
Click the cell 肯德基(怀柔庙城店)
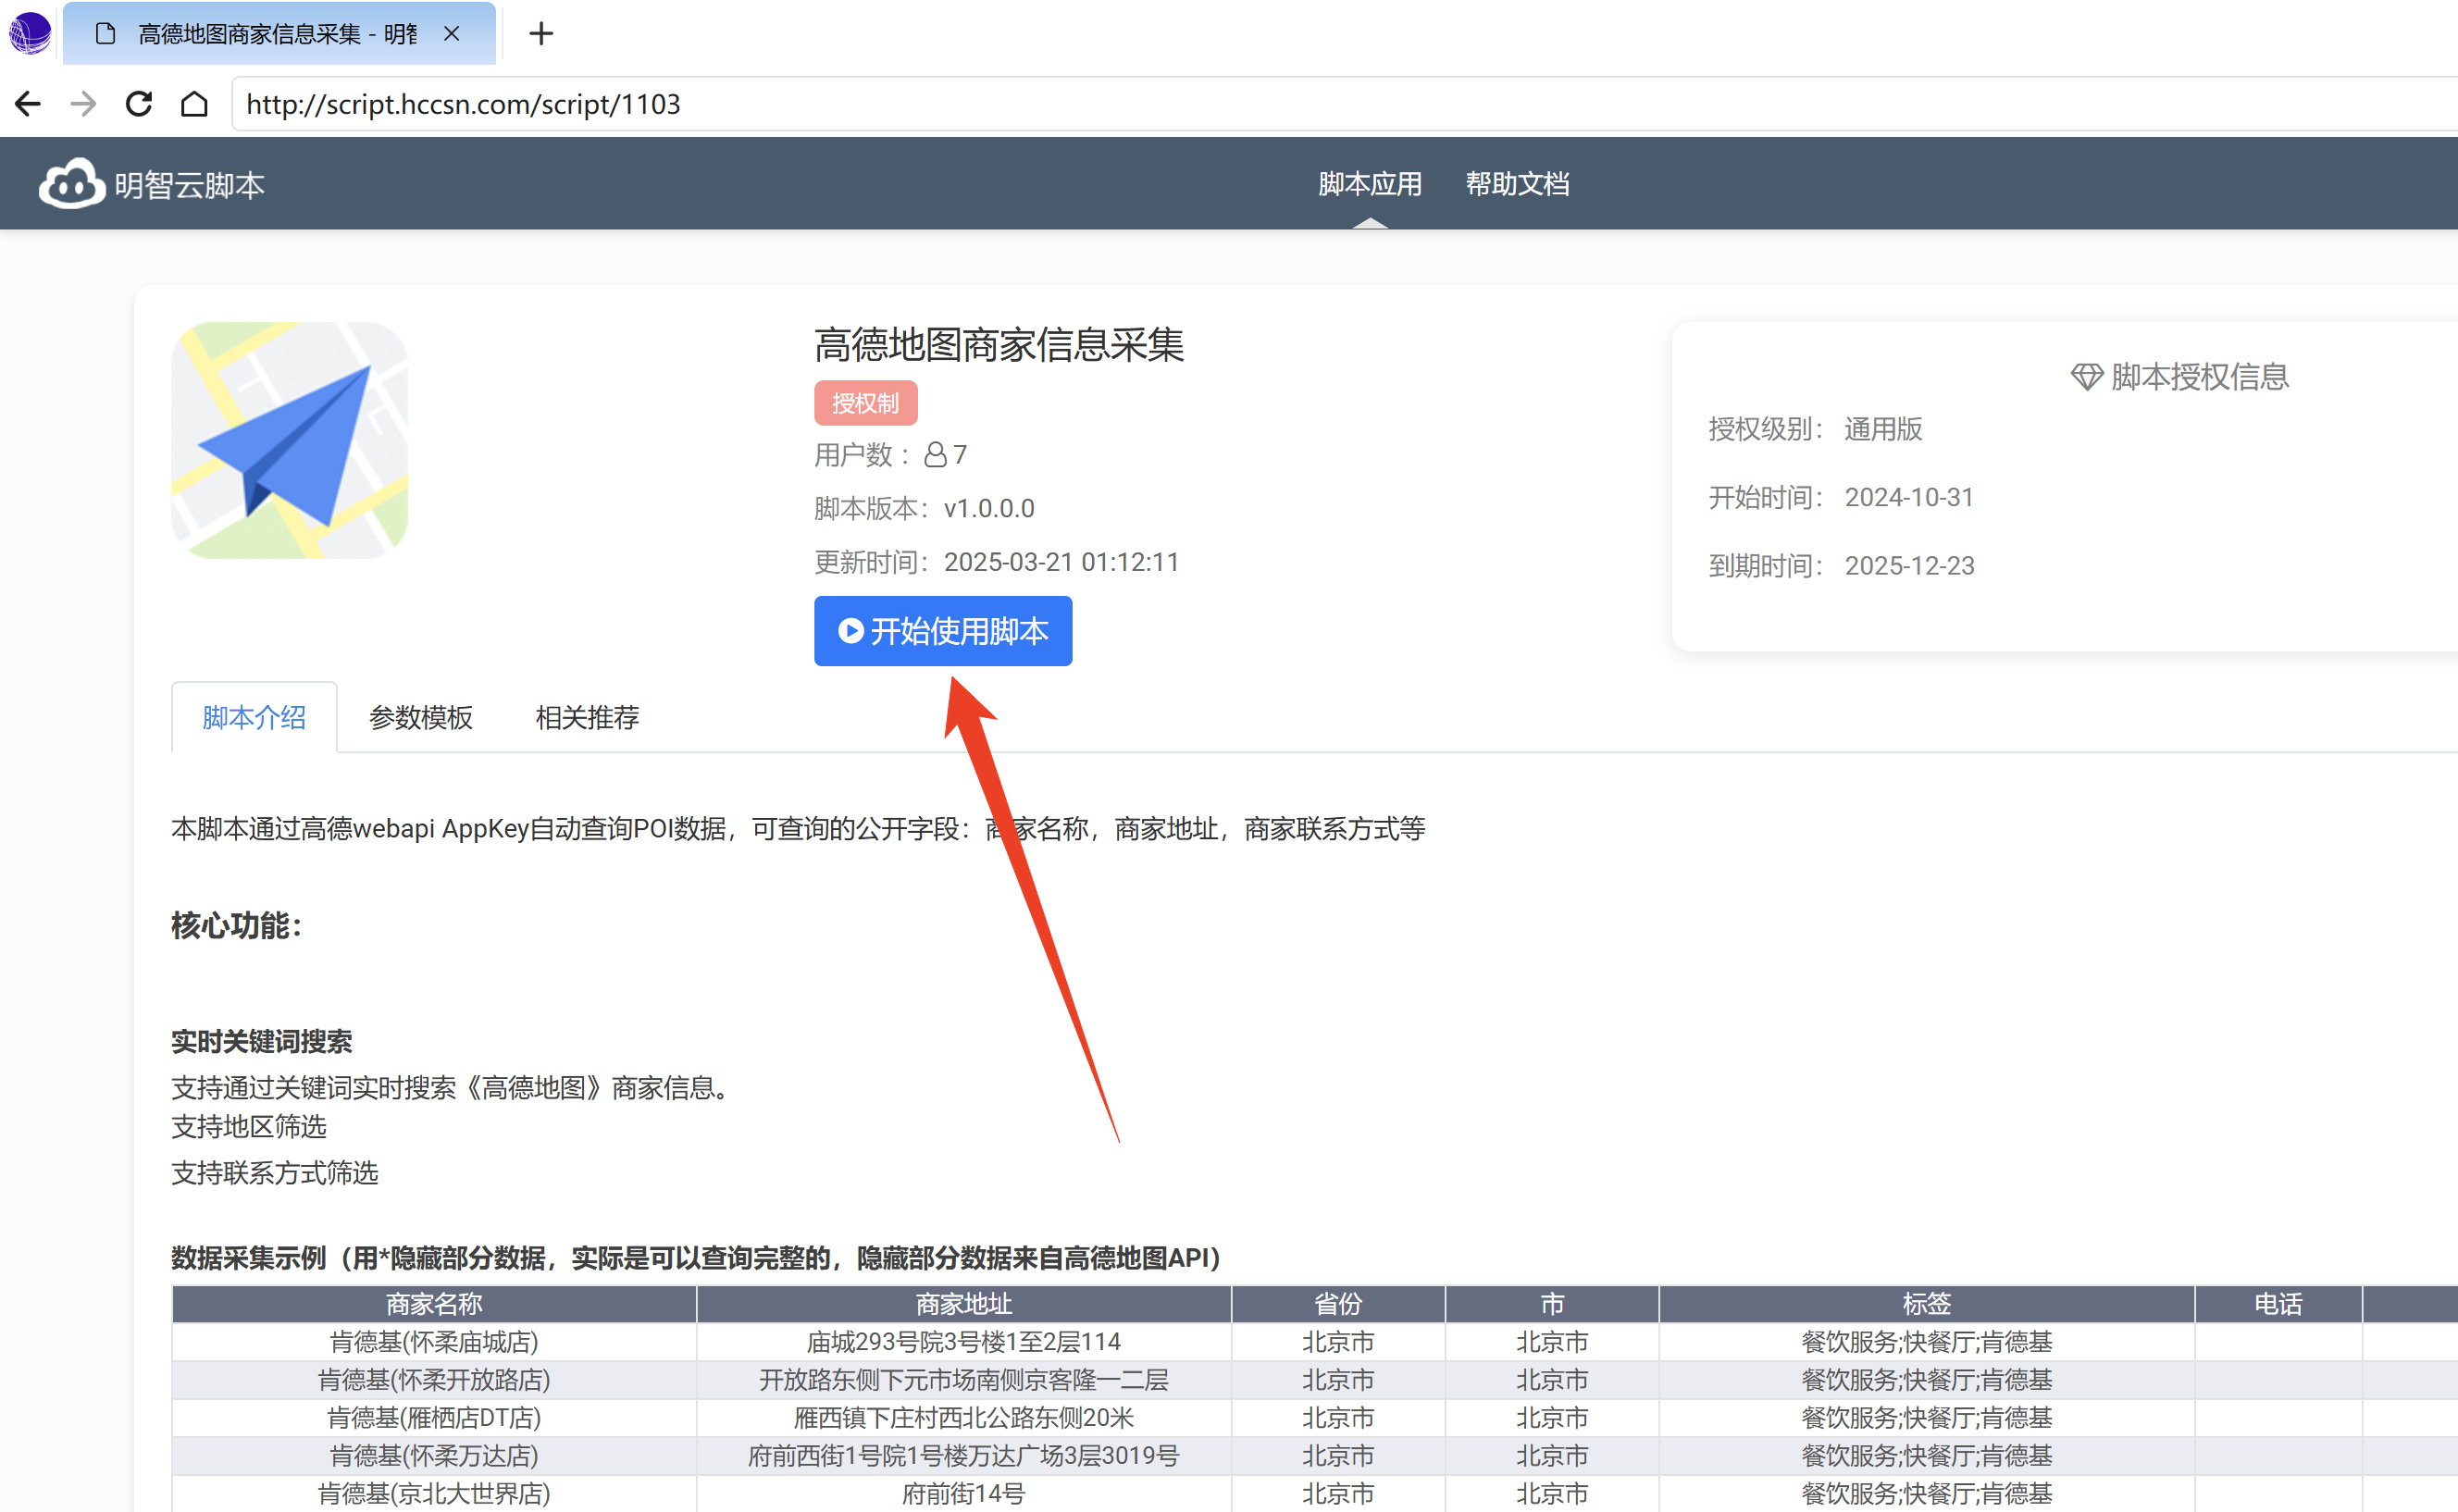pyautogui.click(x=434, y=1342)
